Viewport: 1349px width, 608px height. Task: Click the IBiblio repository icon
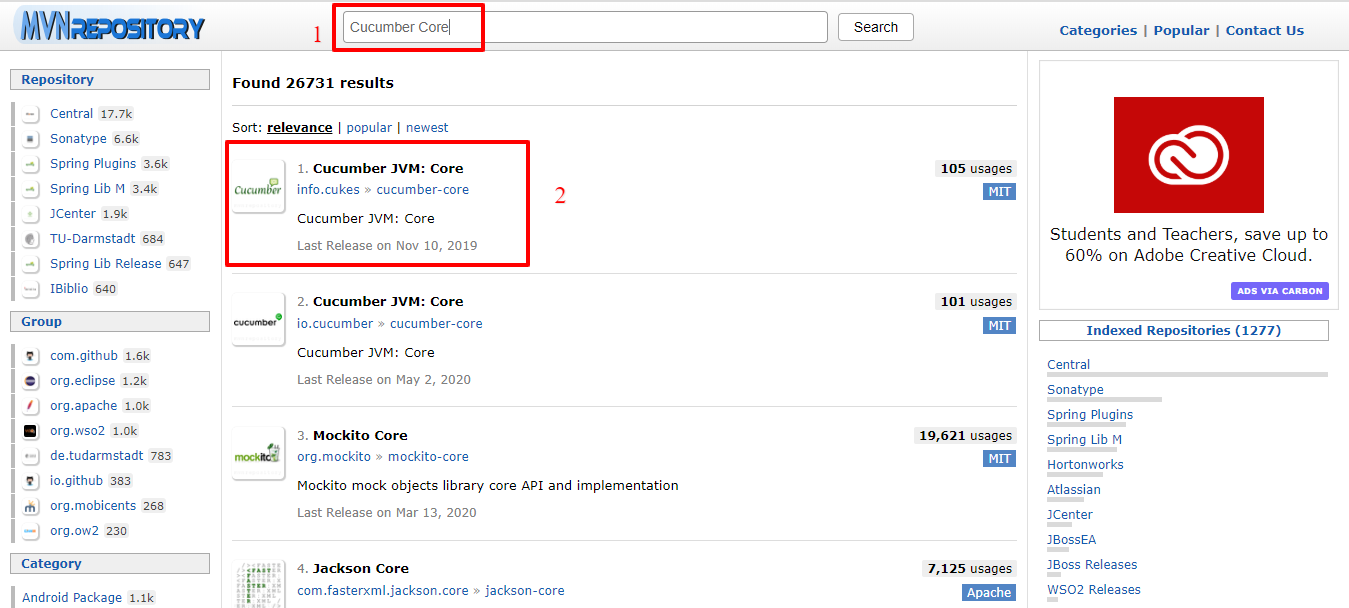pos(31,289)
